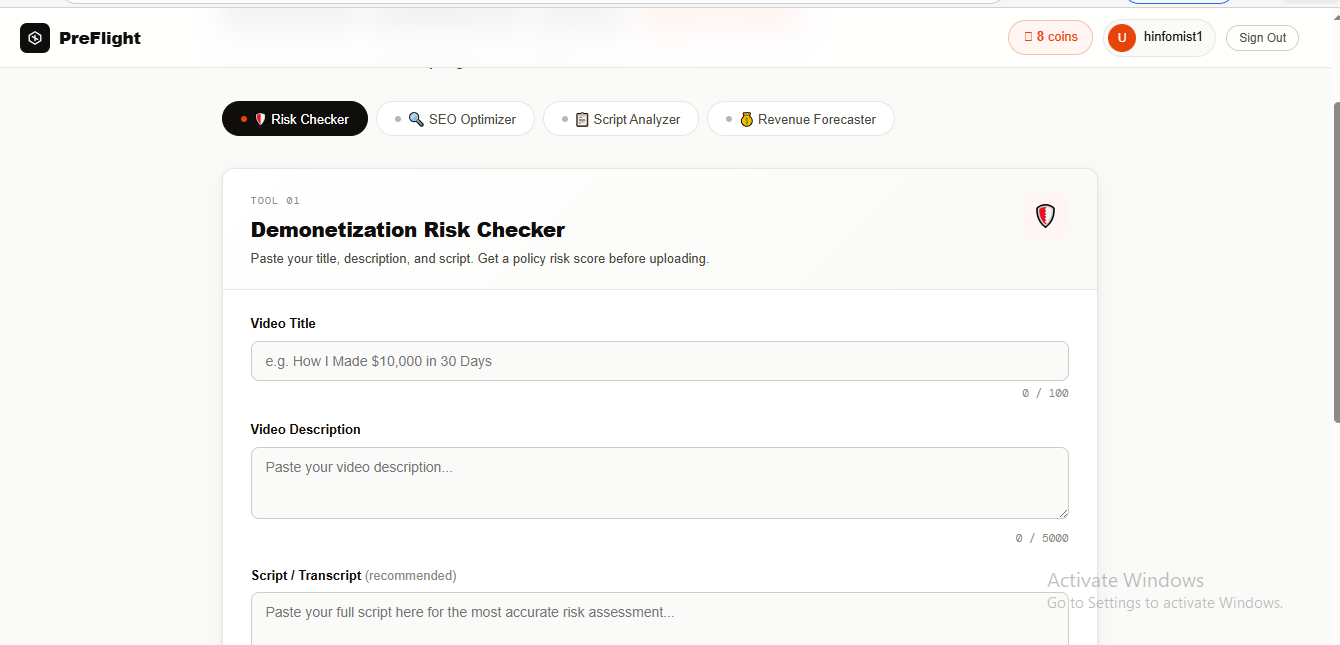Switch to the SEO Optimizer tab
This screenshot has height=645, width=1340.
tap(455, 119)
